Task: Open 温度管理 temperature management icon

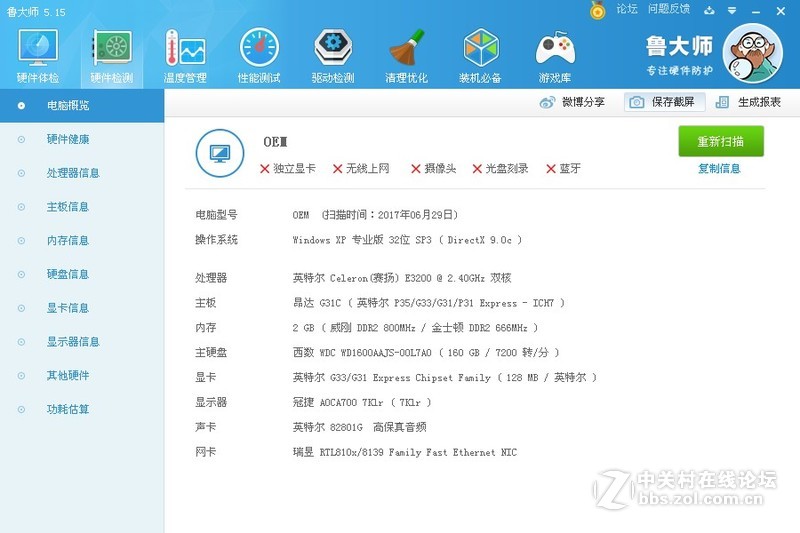Action: coord(185,56)
